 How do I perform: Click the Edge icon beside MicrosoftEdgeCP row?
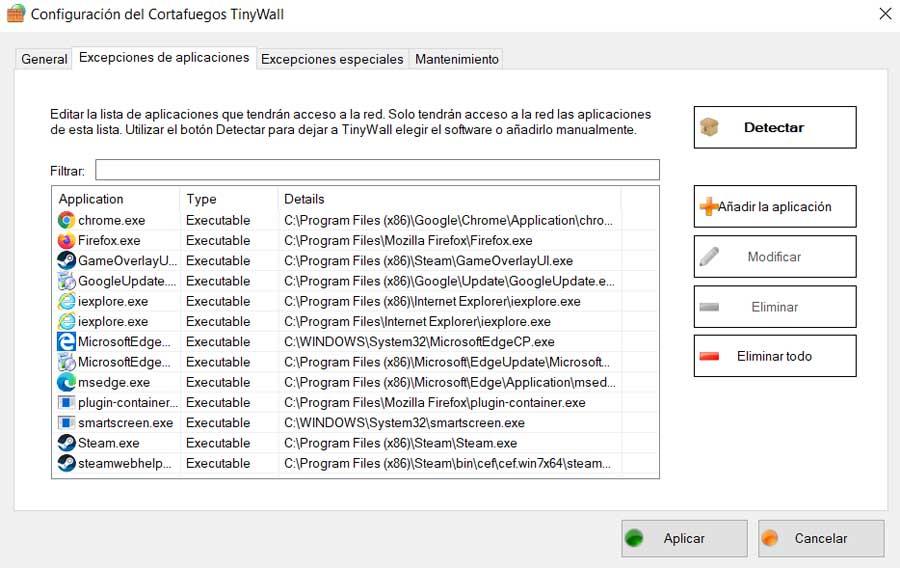[x=67, y=342]
